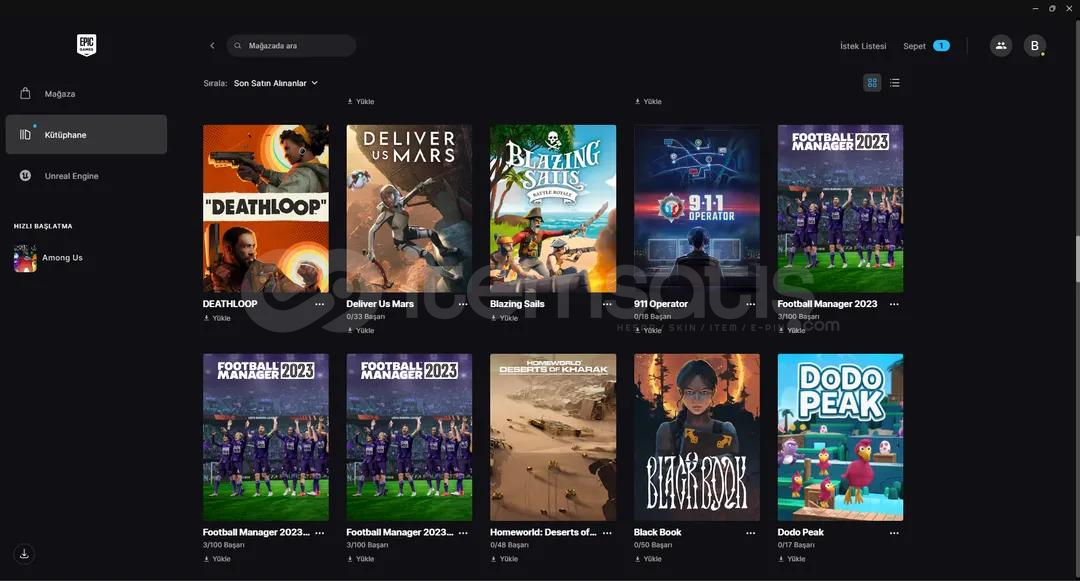Click Yükle under 911 Operator
The height and width of the screenshot is (581, 1080).
click(x=648, y=330)
